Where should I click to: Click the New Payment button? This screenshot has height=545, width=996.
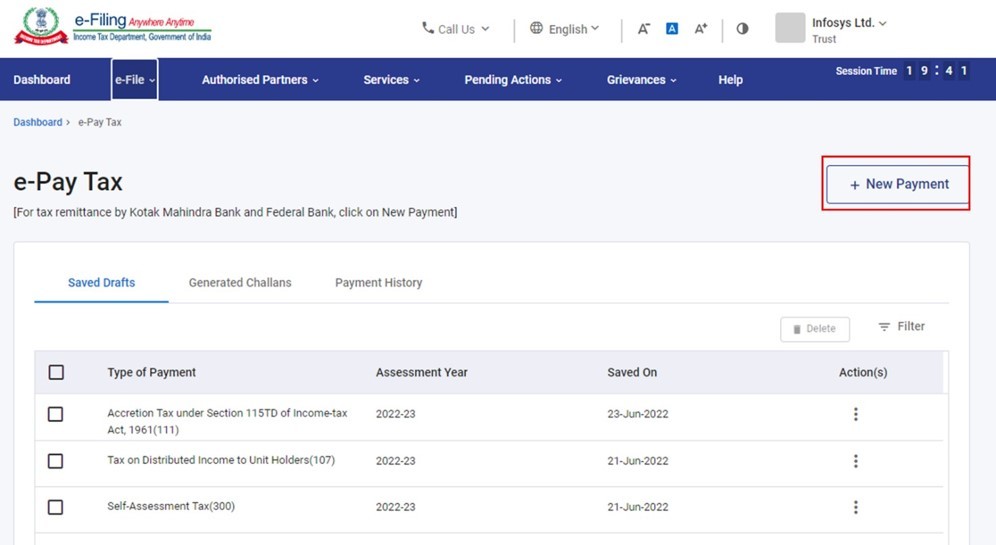coord(897,184)
